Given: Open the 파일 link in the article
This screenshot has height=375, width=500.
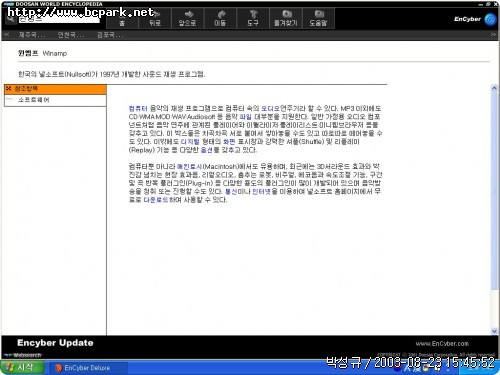Looking at the screenshot, I should pyautogui.click(x=246, y=117).
